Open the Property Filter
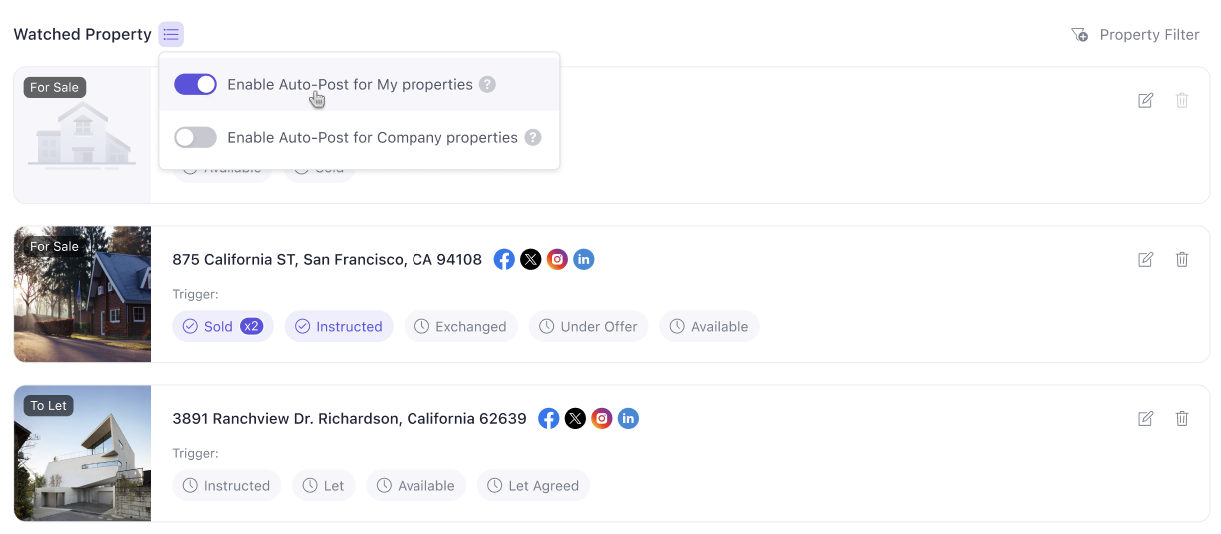 (x=1135, y=35)
